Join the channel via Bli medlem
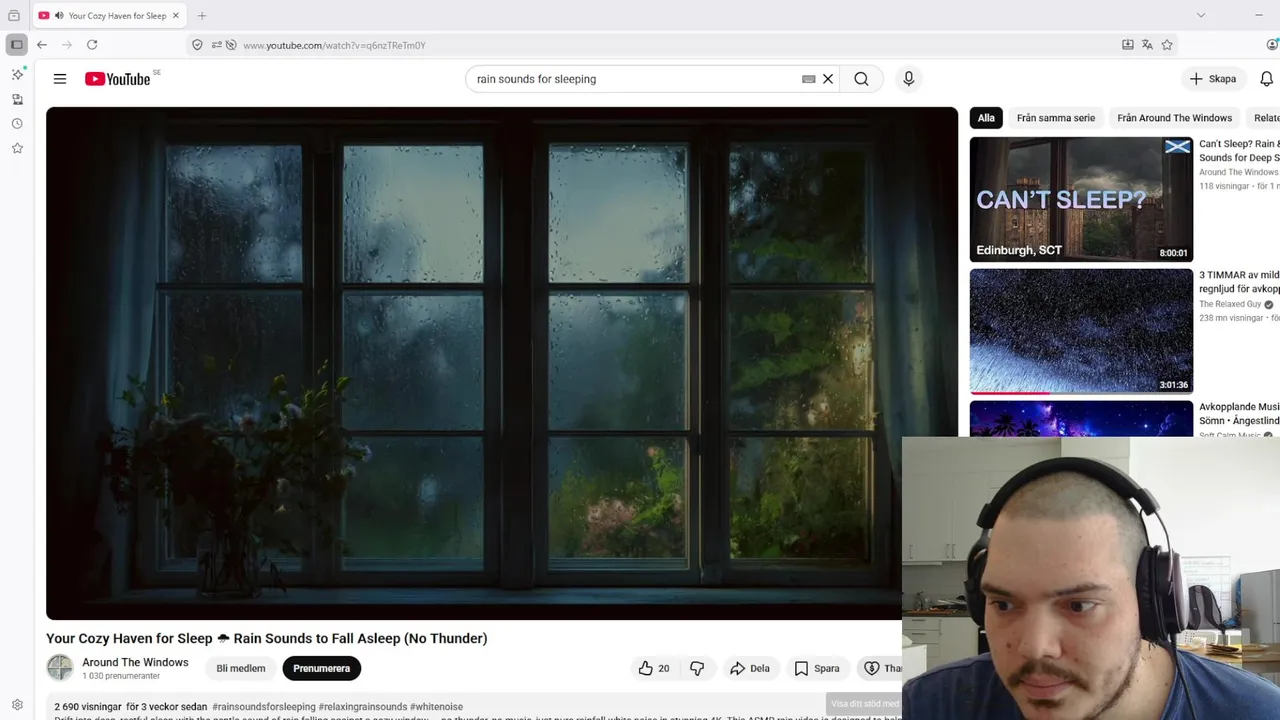This screenshot has width=1280, height=720. point(241,668)
